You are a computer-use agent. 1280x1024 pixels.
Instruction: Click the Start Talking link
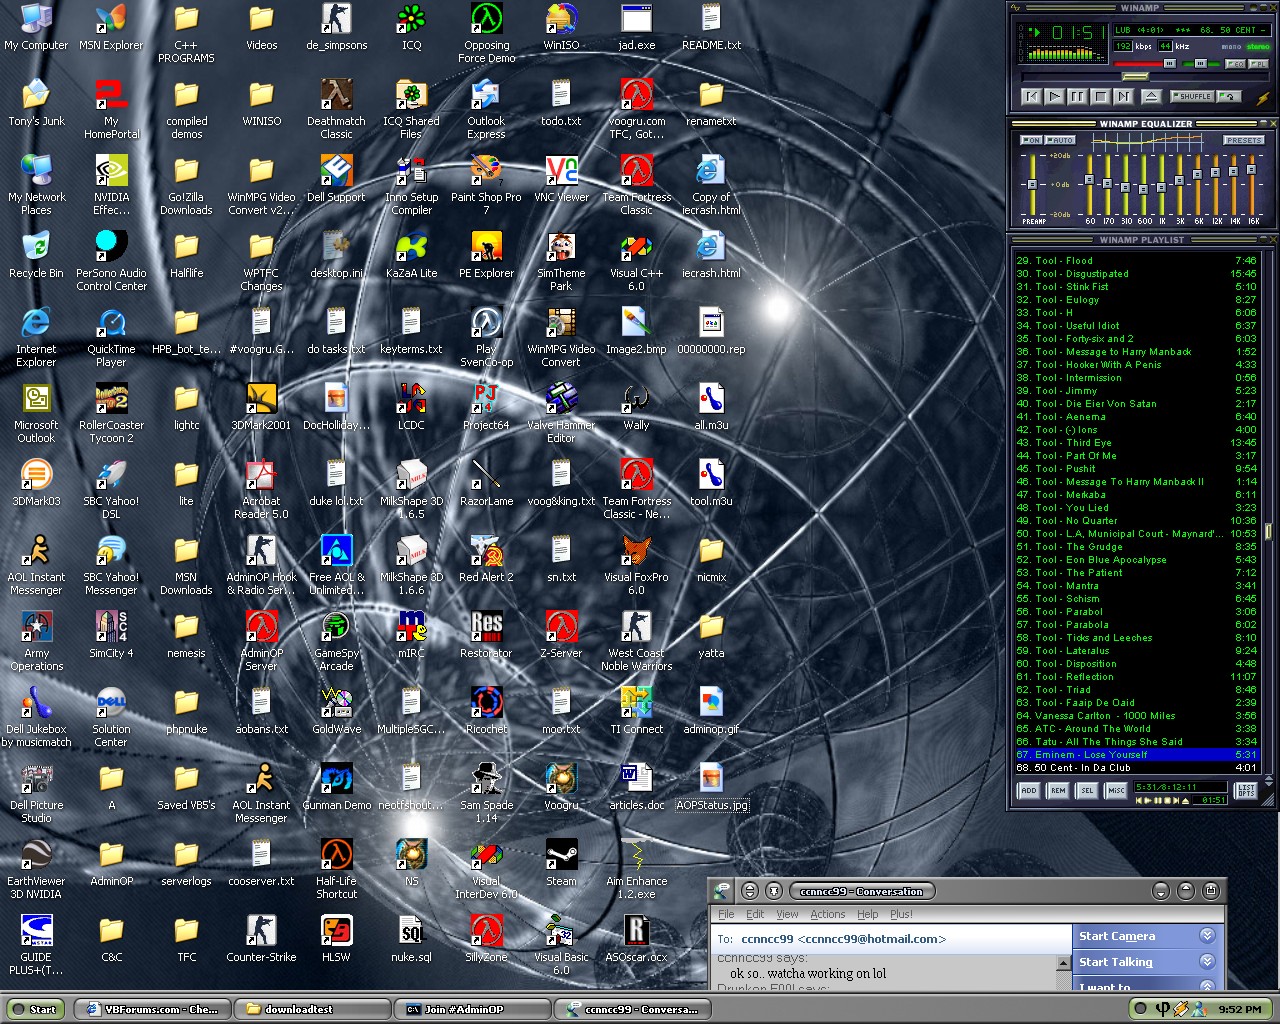tap(1116, 962)
